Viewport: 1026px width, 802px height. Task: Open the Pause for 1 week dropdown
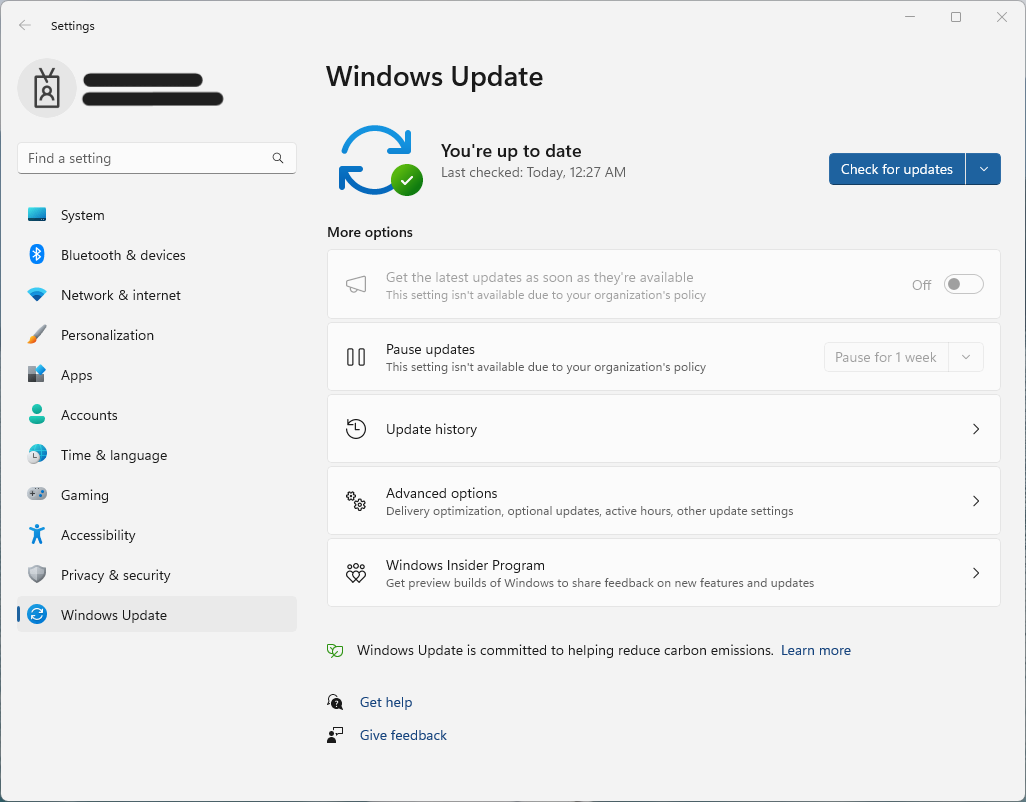(966, 357)
